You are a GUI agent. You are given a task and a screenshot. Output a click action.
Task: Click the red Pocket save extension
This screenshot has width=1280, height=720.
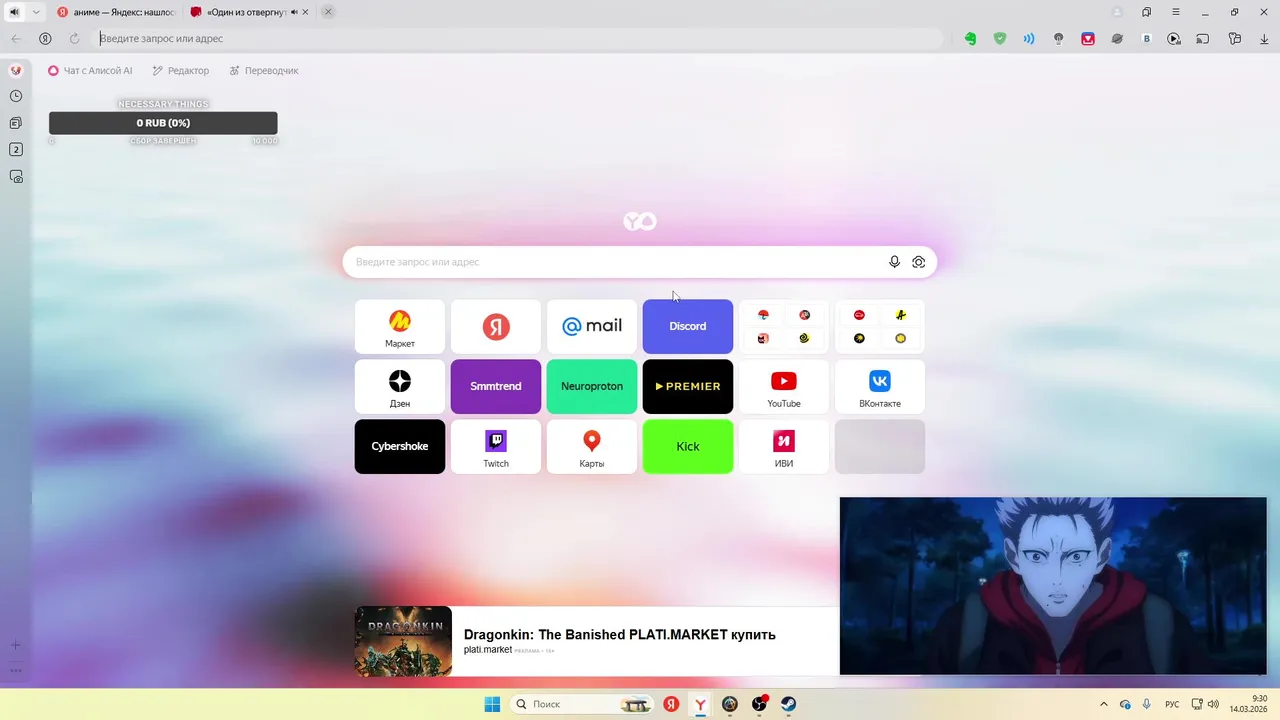point(1088,39)
